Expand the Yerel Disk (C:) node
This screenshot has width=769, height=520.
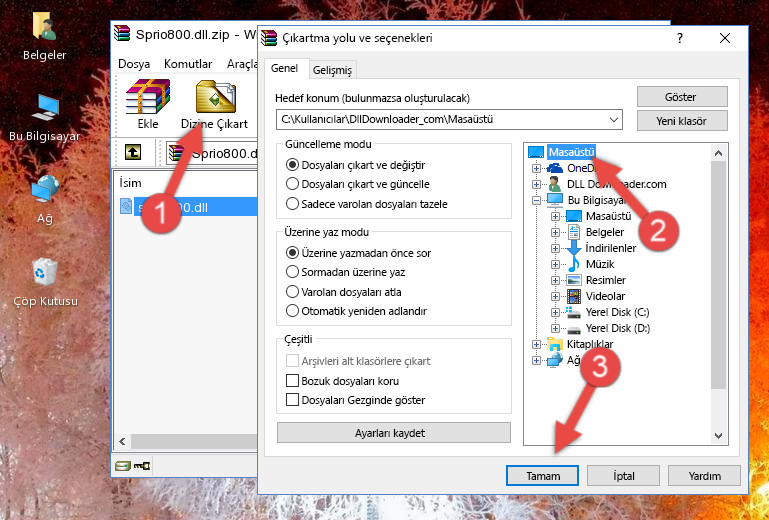[555, 312]
